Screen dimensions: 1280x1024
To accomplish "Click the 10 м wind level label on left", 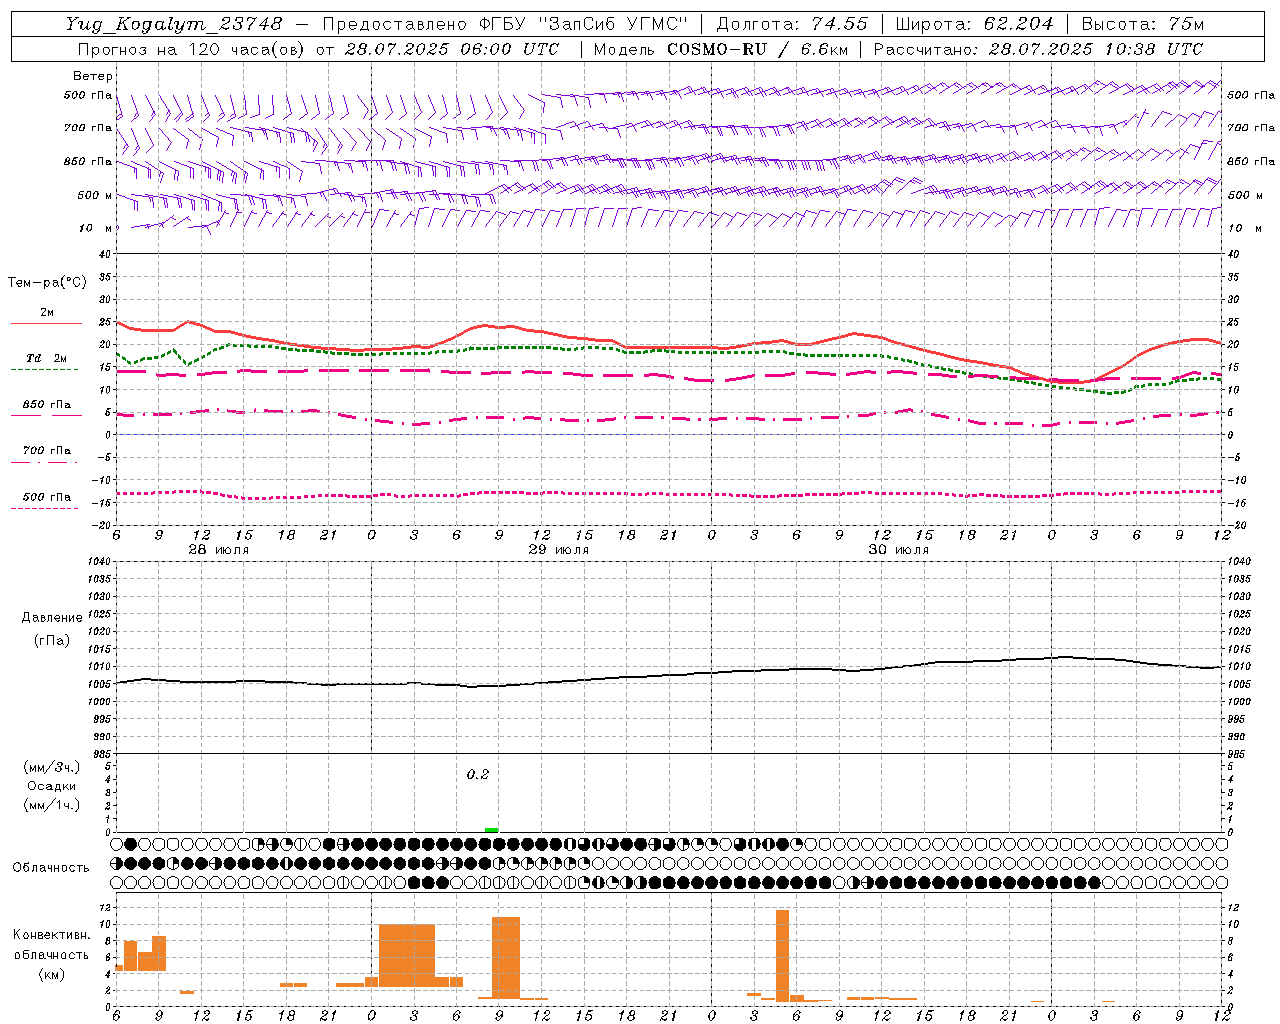I will [96, 228].
